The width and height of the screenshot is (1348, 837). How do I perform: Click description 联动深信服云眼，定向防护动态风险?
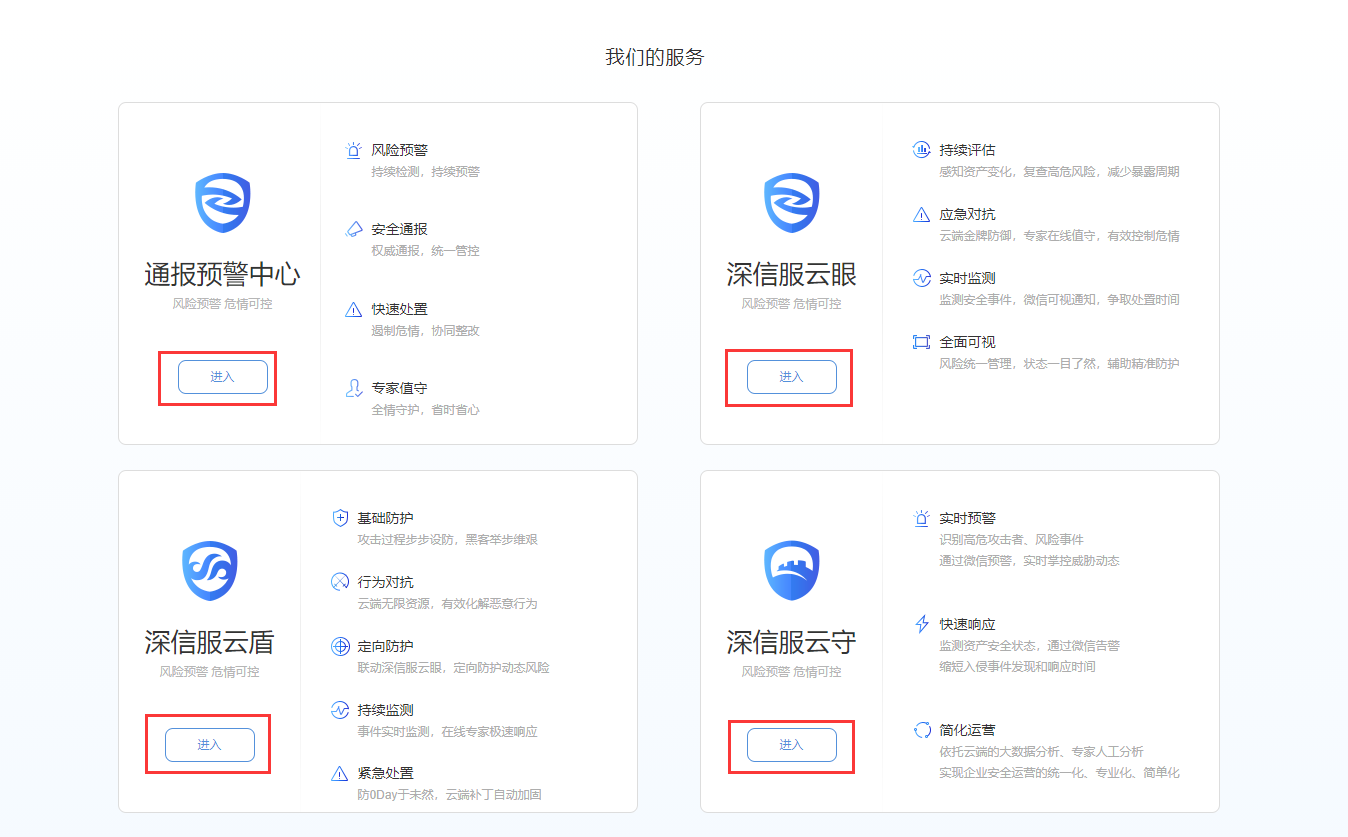(x=453, y=668)
